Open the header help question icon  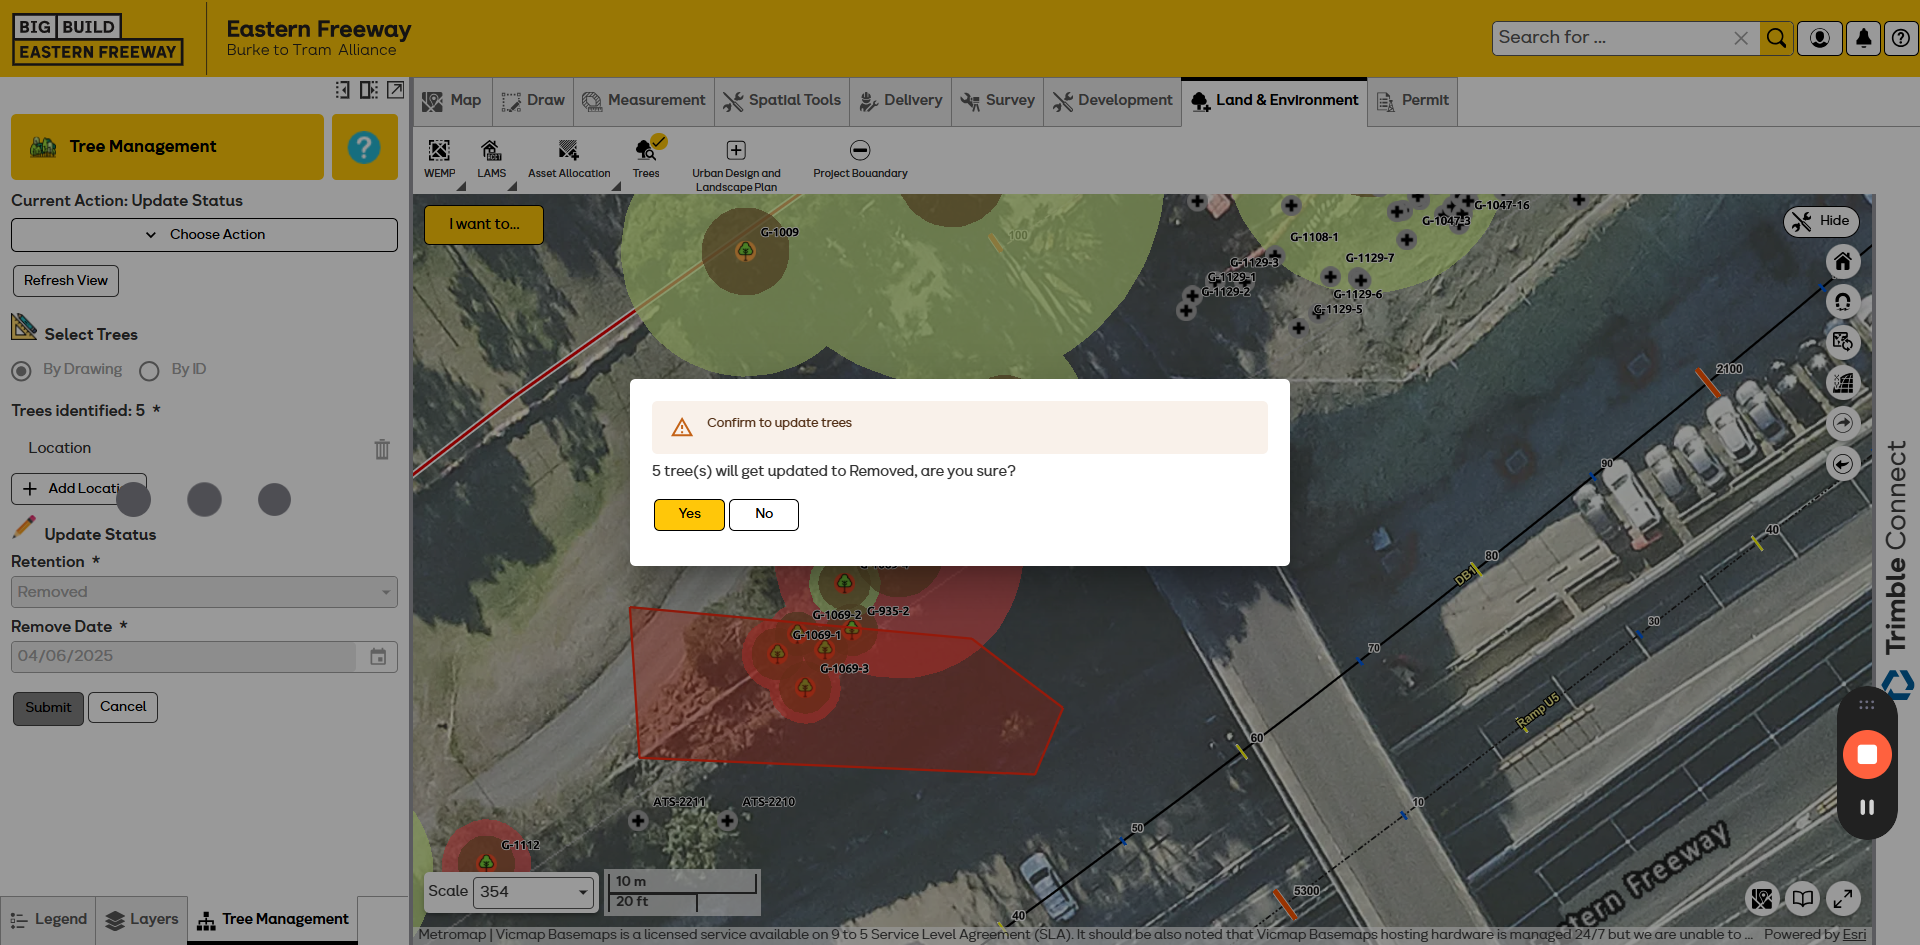pyautogui.click(x=1901, y=38)
